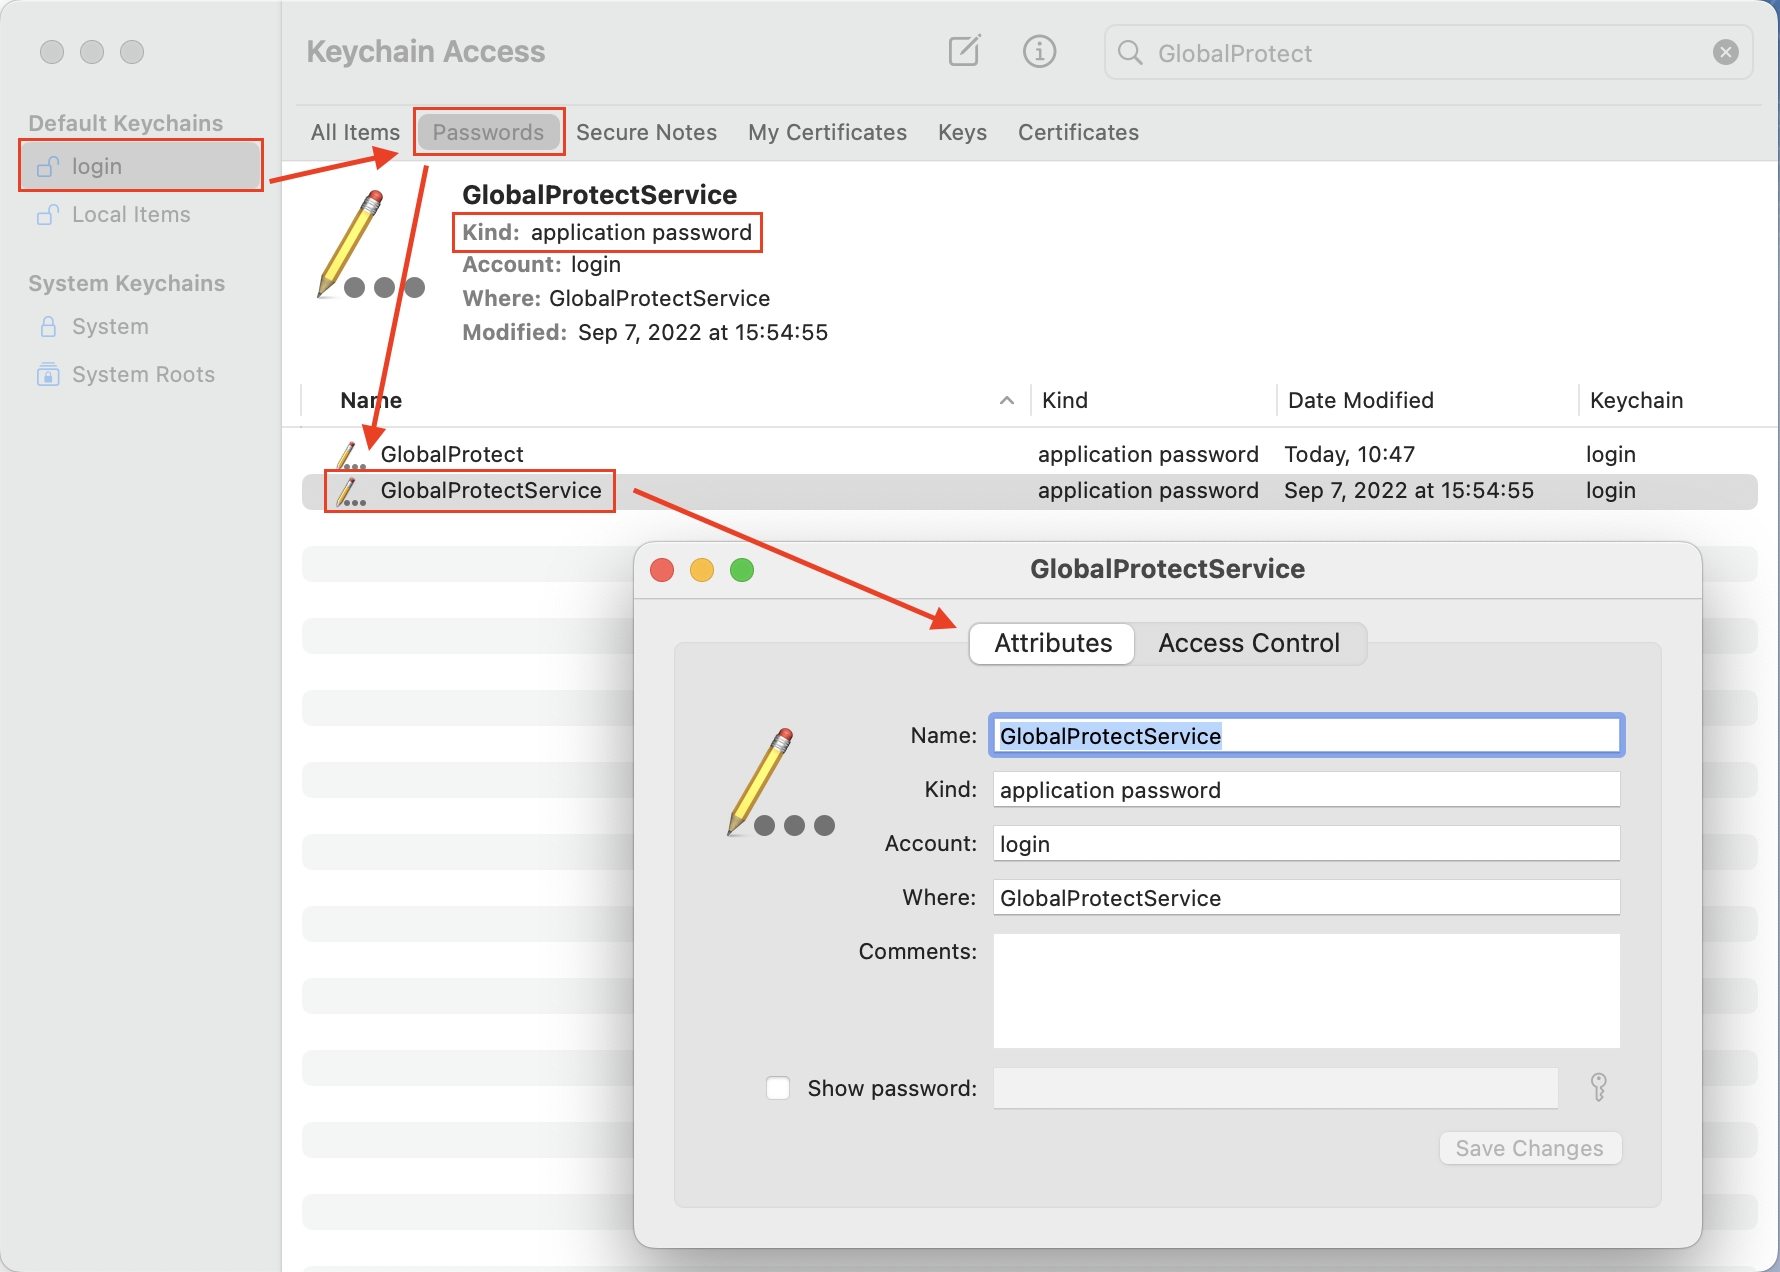Click the Save Changes button
The height and width of the screenshot is (1272, 1780).
click(x=1530, y=1148)
